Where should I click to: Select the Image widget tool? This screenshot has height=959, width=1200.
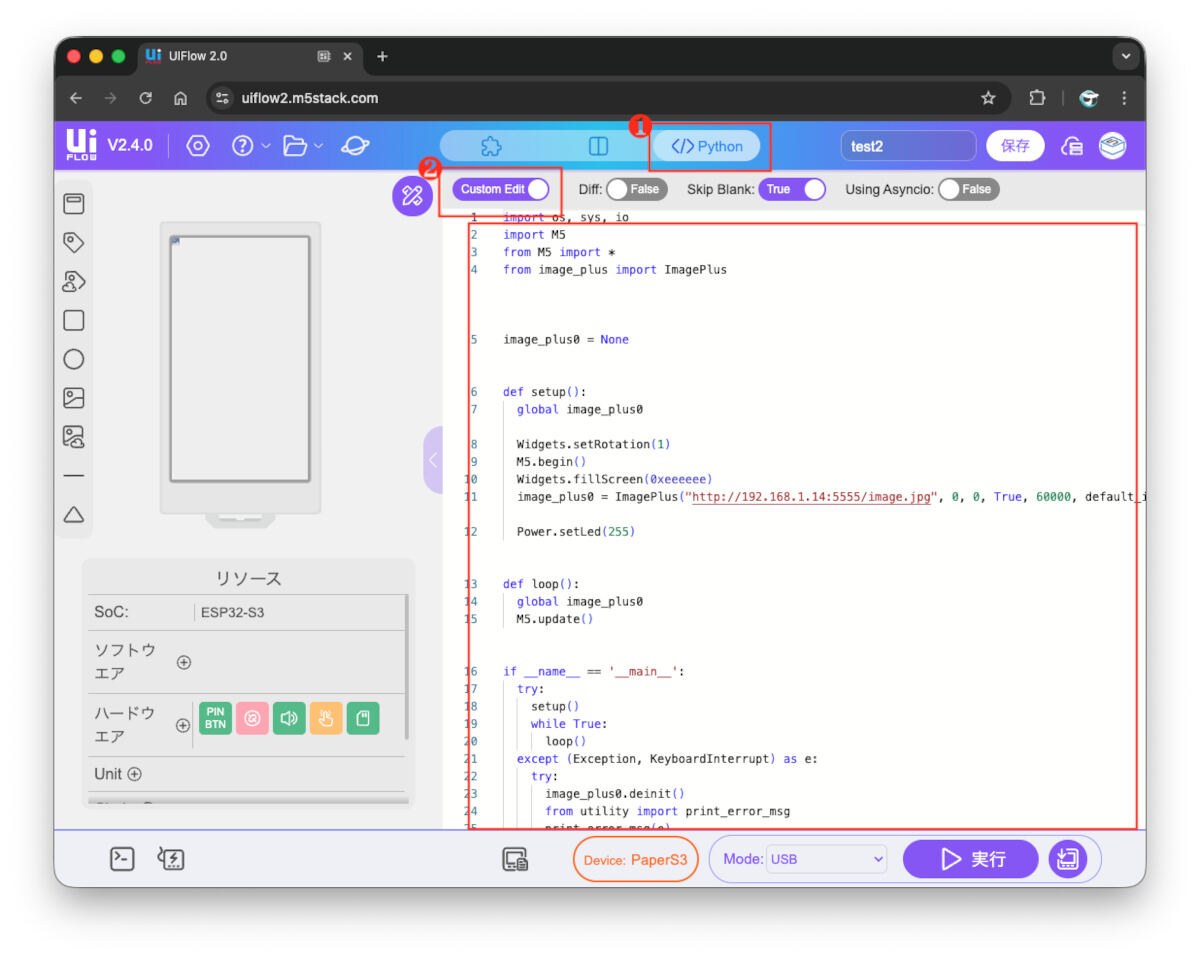coord(73,397)
